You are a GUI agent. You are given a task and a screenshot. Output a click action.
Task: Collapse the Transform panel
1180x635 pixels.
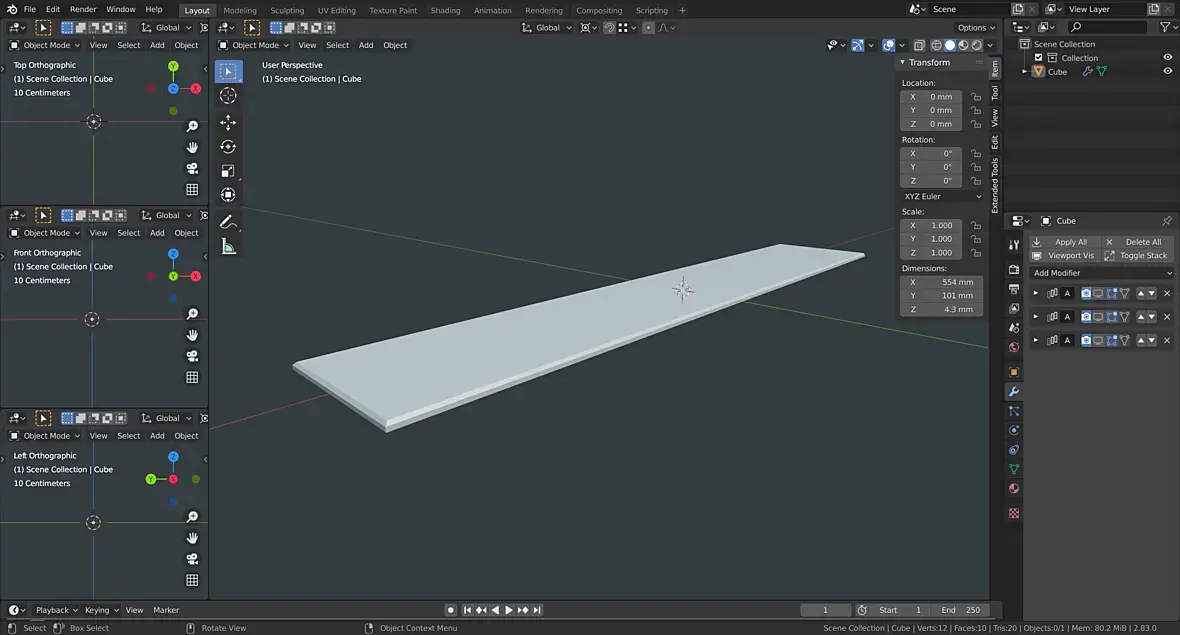pyautogui.click(x=902, y=62)
